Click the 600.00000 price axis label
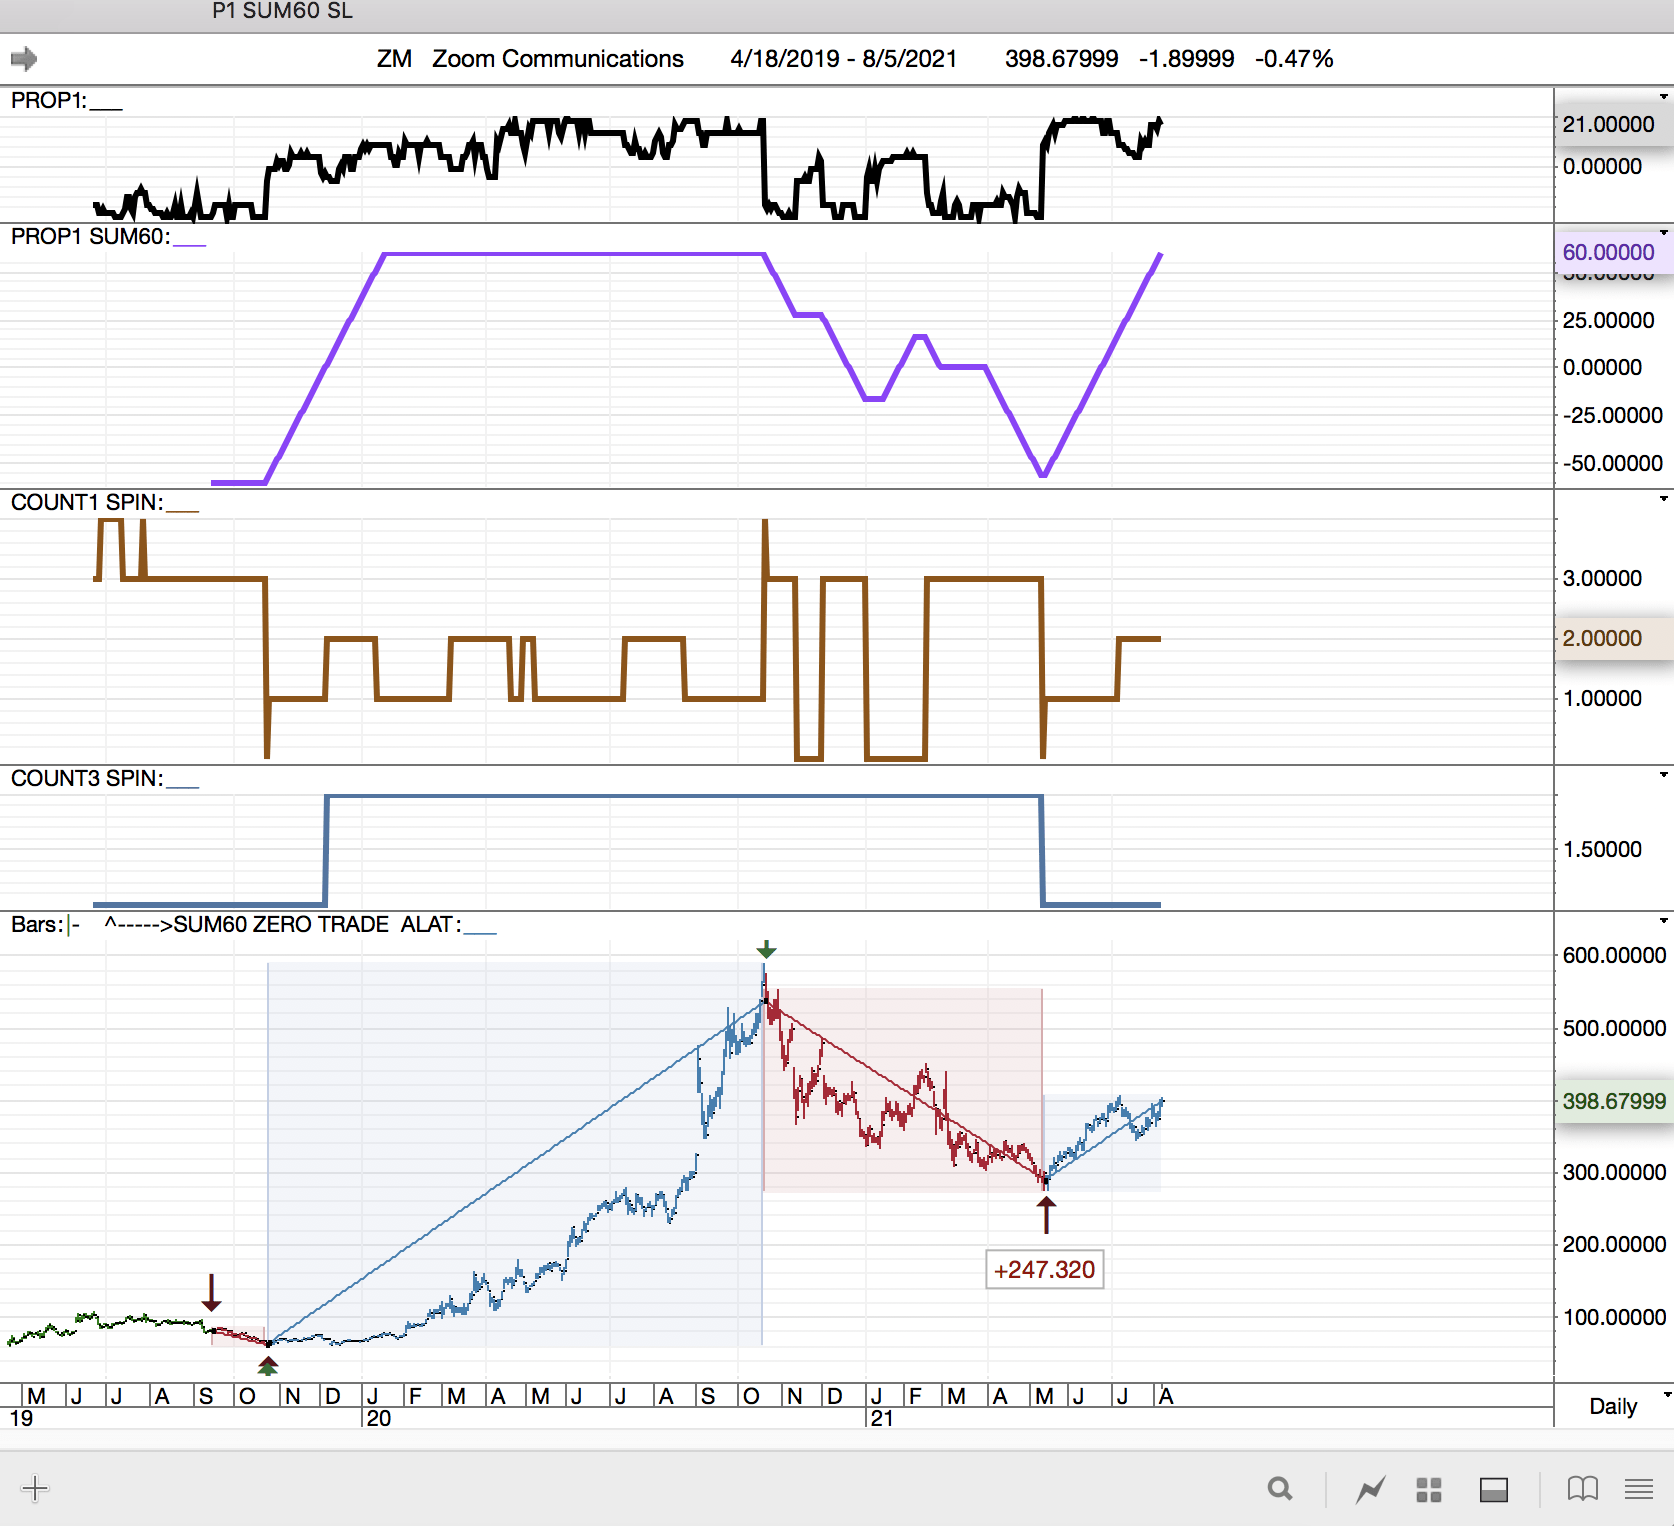 tap(1614, 955)
